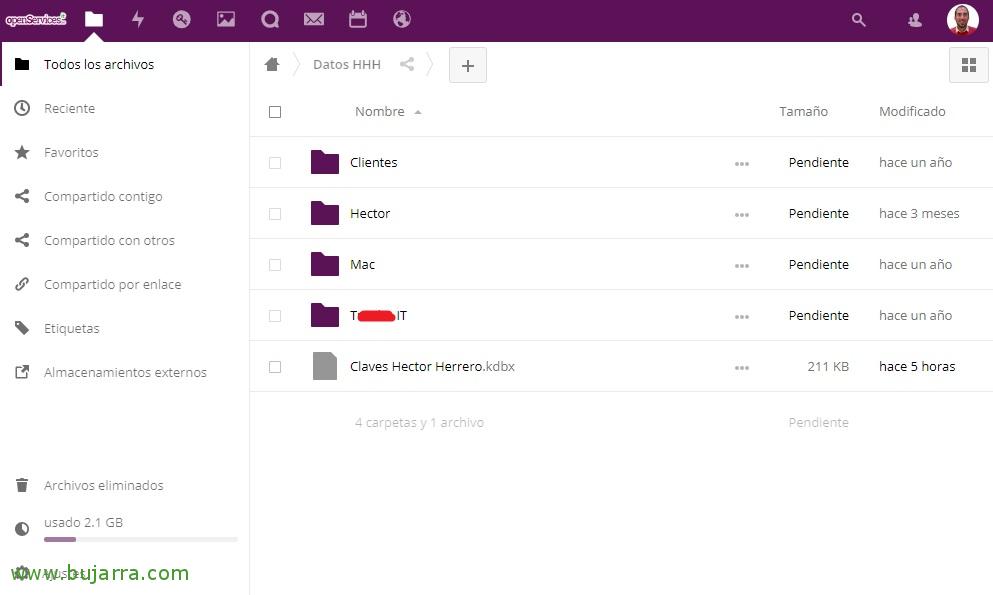The height and width of the screenshot is (595, 993).
Task: Click the storage usage bar
Action: coord(140,539)
